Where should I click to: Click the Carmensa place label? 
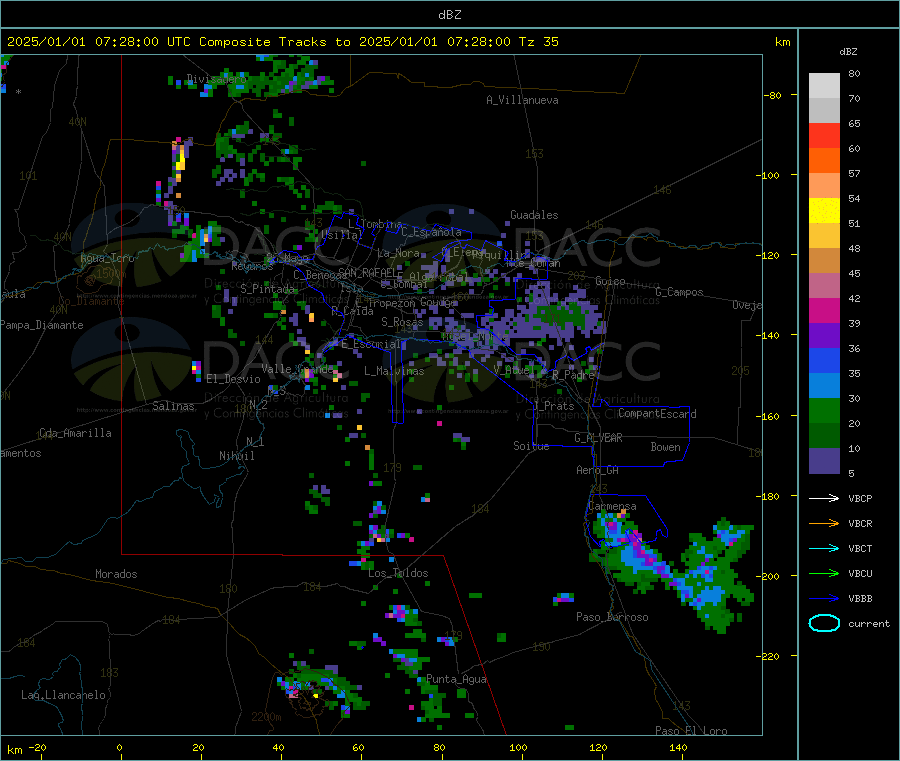click(612, 506)
